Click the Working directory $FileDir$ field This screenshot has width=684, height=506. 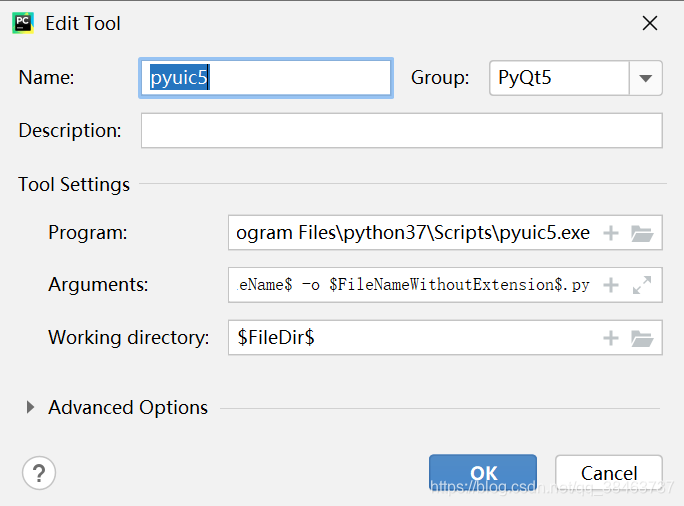(412, 338)
